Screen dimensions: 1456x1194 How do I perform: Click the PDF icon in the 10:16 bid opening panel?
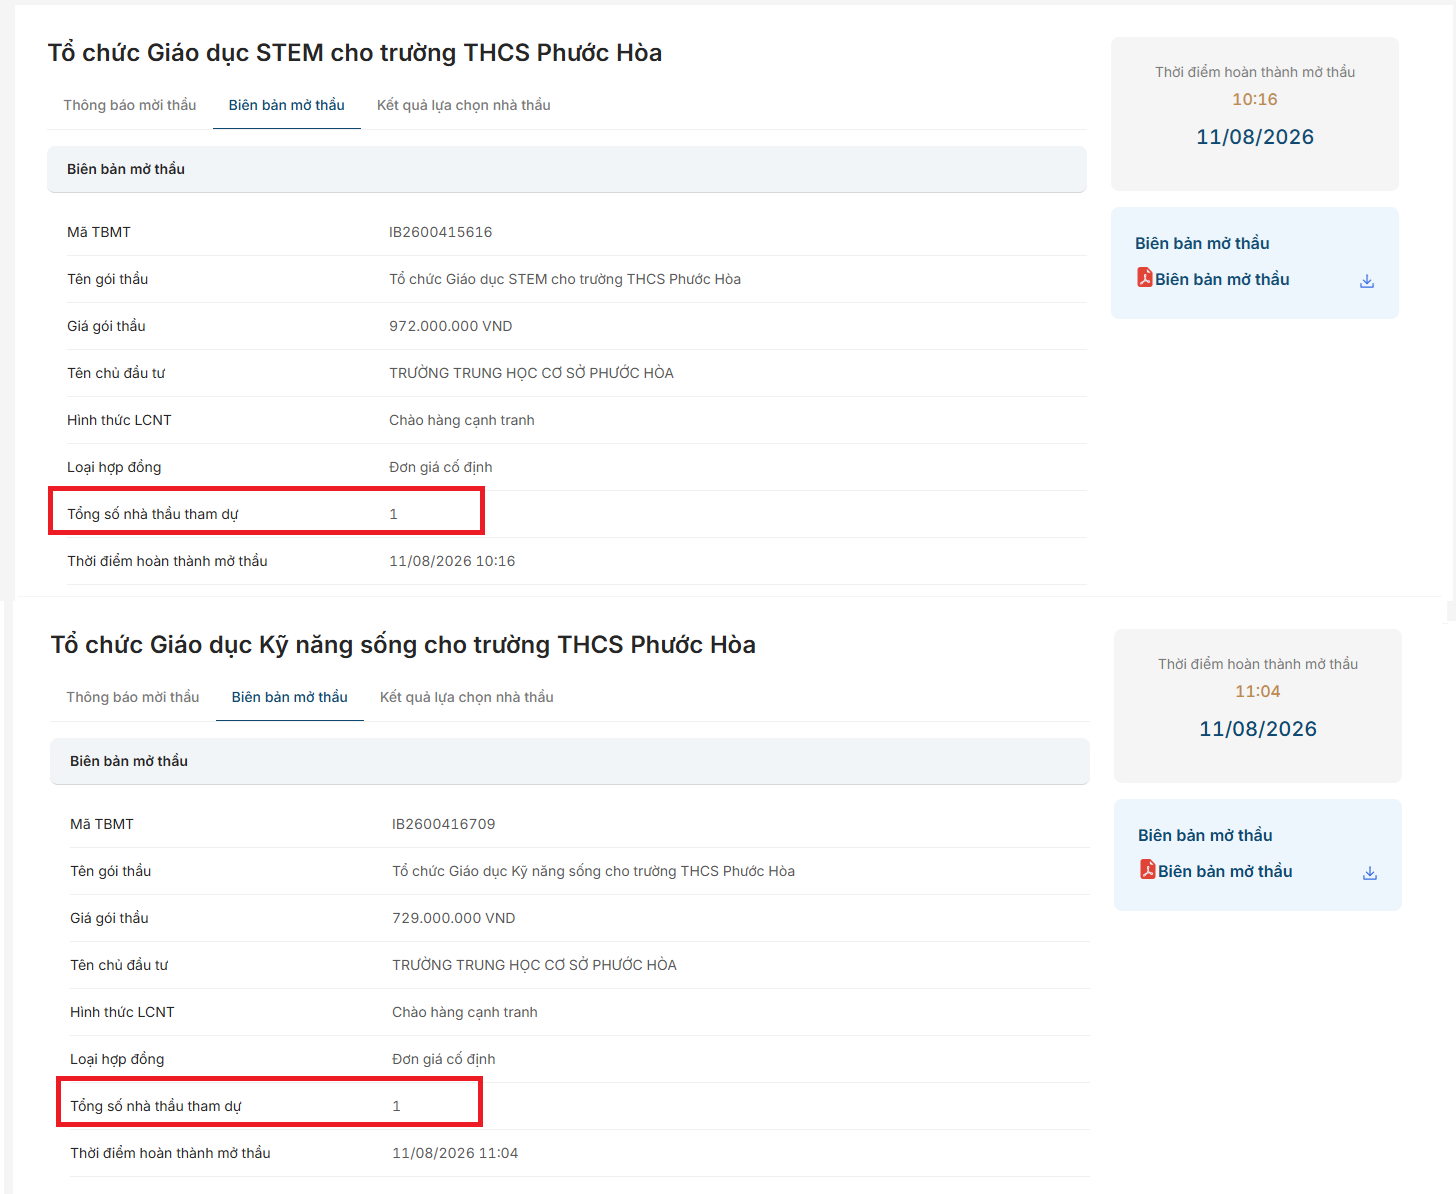[1145, 278]
